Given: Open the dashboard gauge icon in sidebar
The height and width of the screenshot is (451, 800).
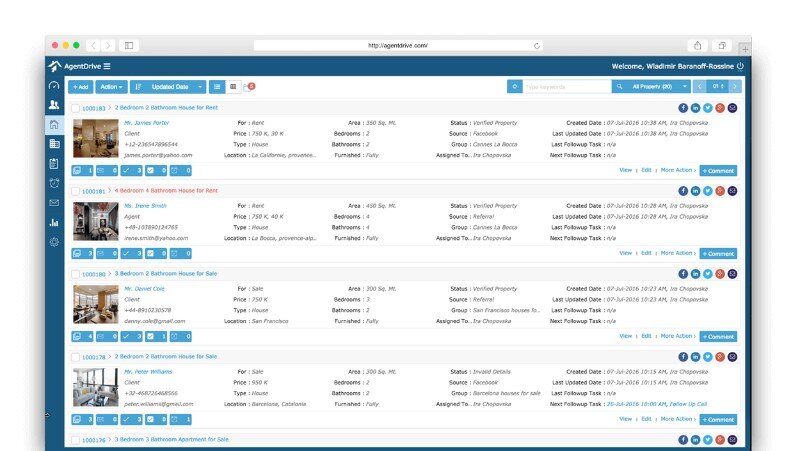Looking at the screenshot, I should [x=54, y=86].
